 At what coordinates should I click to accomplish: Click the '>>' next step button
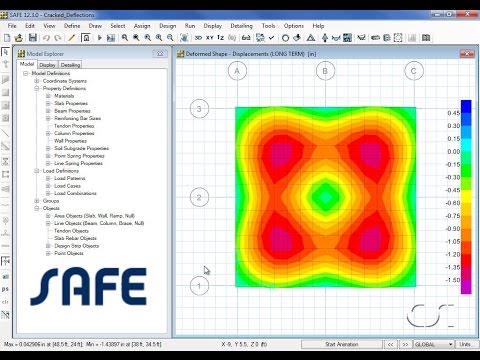click(x=405, y=344)
